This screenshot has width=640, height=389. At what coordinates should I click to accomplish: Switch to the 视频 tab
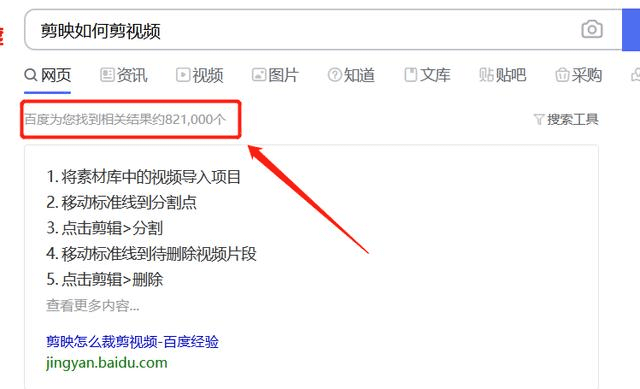200,75
